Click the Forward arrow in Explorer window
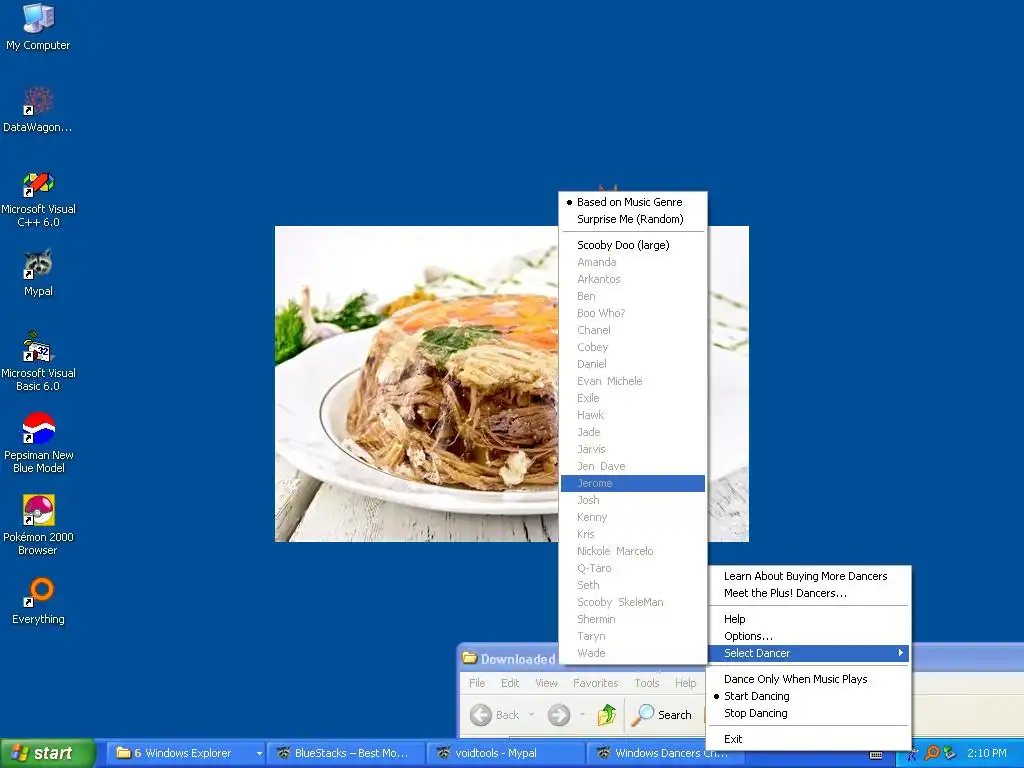This screenshot has height=768, width=1024. 558,715
